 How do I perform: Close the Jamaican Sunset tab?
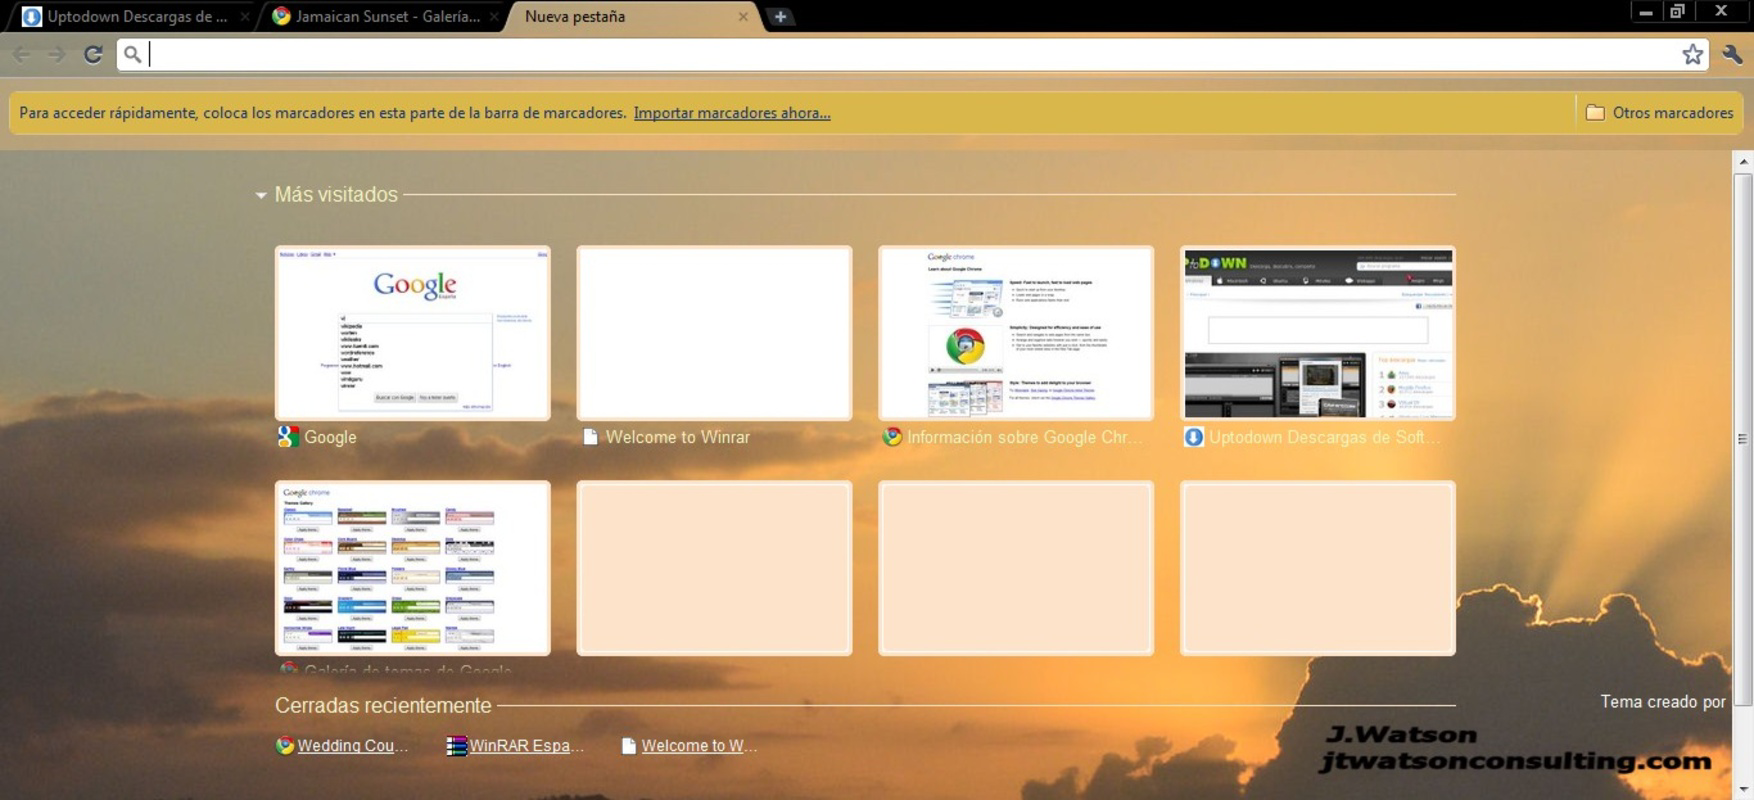[x=493, y=17]
